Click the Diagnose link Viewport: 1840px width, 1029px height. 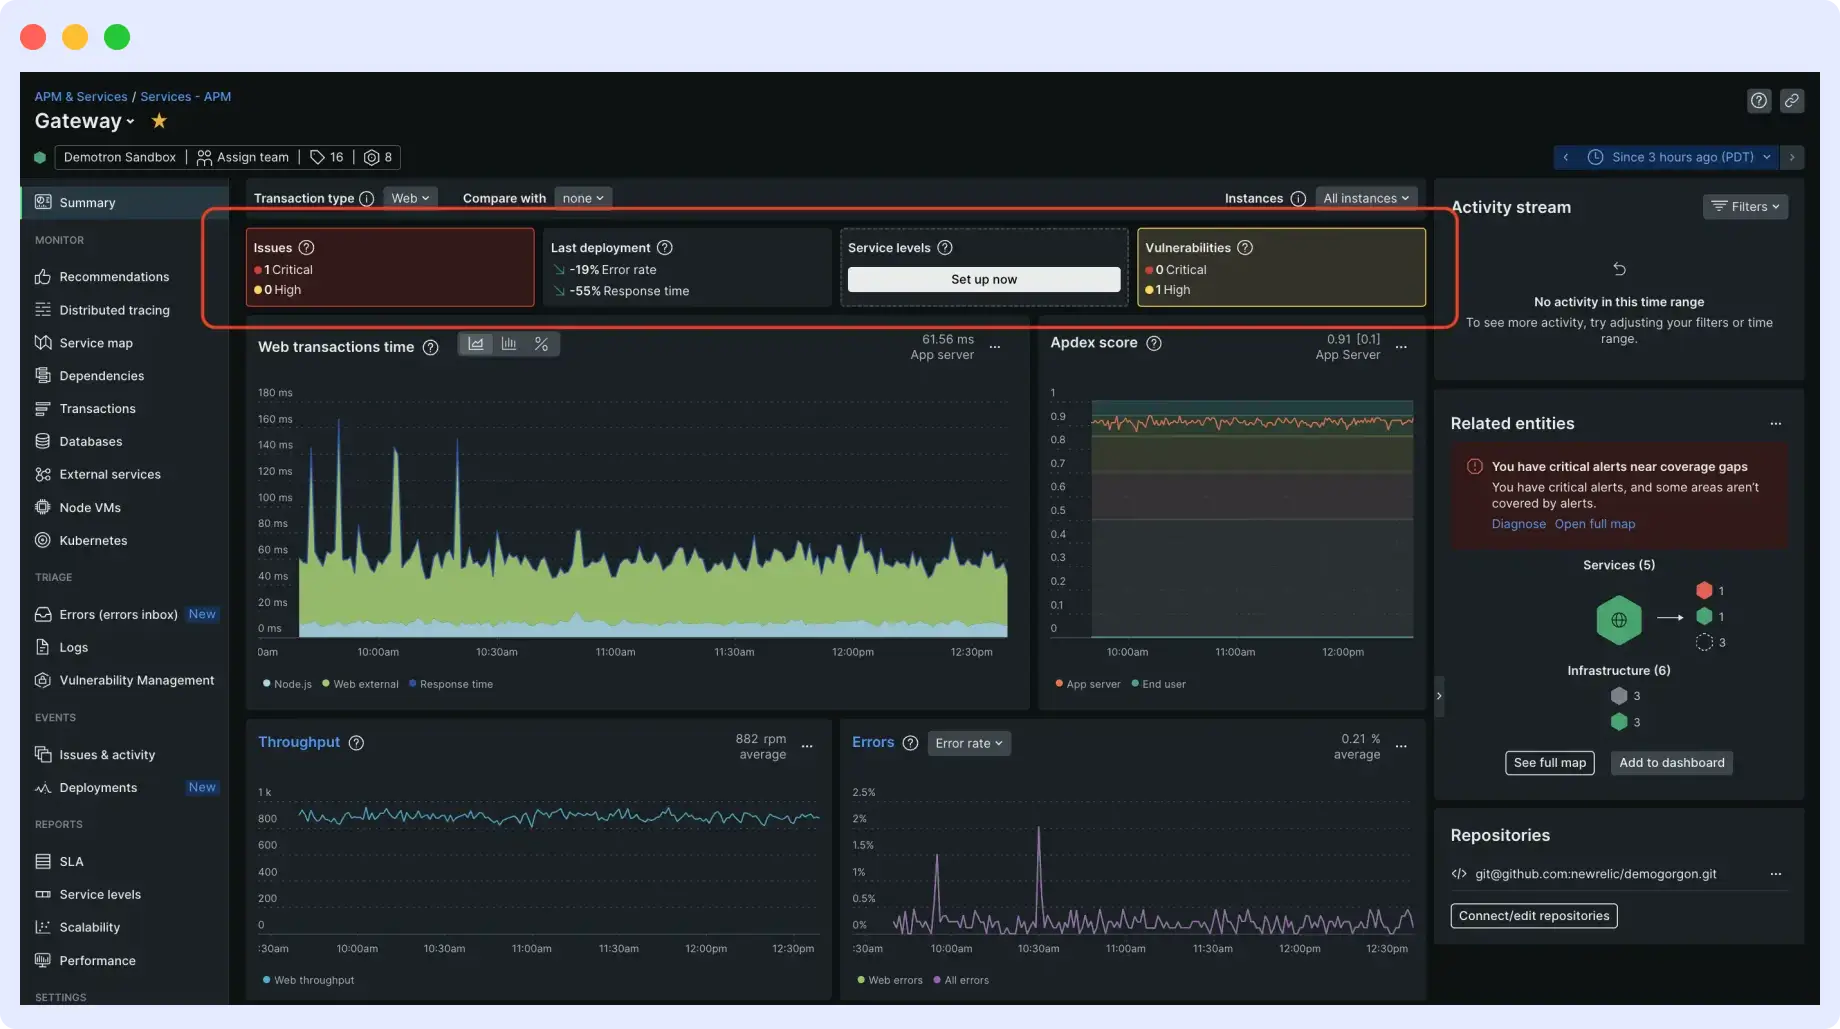1518,524
